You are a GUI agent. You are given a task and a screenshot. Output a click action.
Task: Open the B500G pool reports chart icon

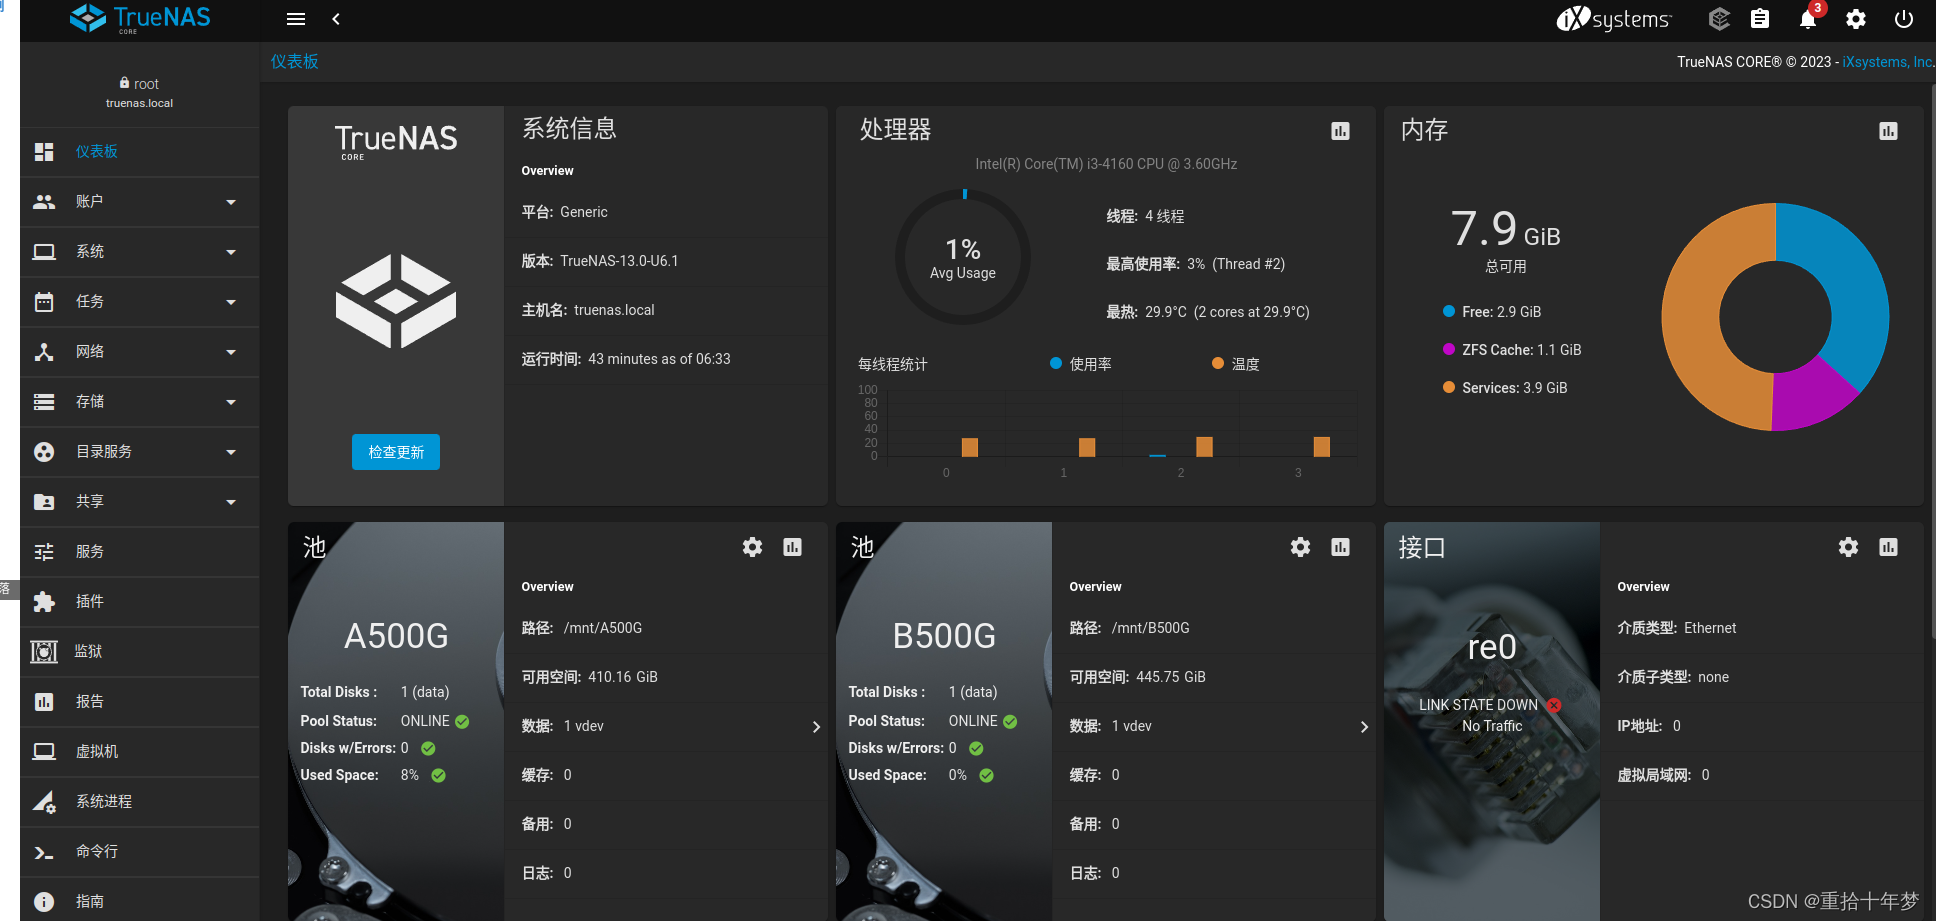(x=1340, y=547)
